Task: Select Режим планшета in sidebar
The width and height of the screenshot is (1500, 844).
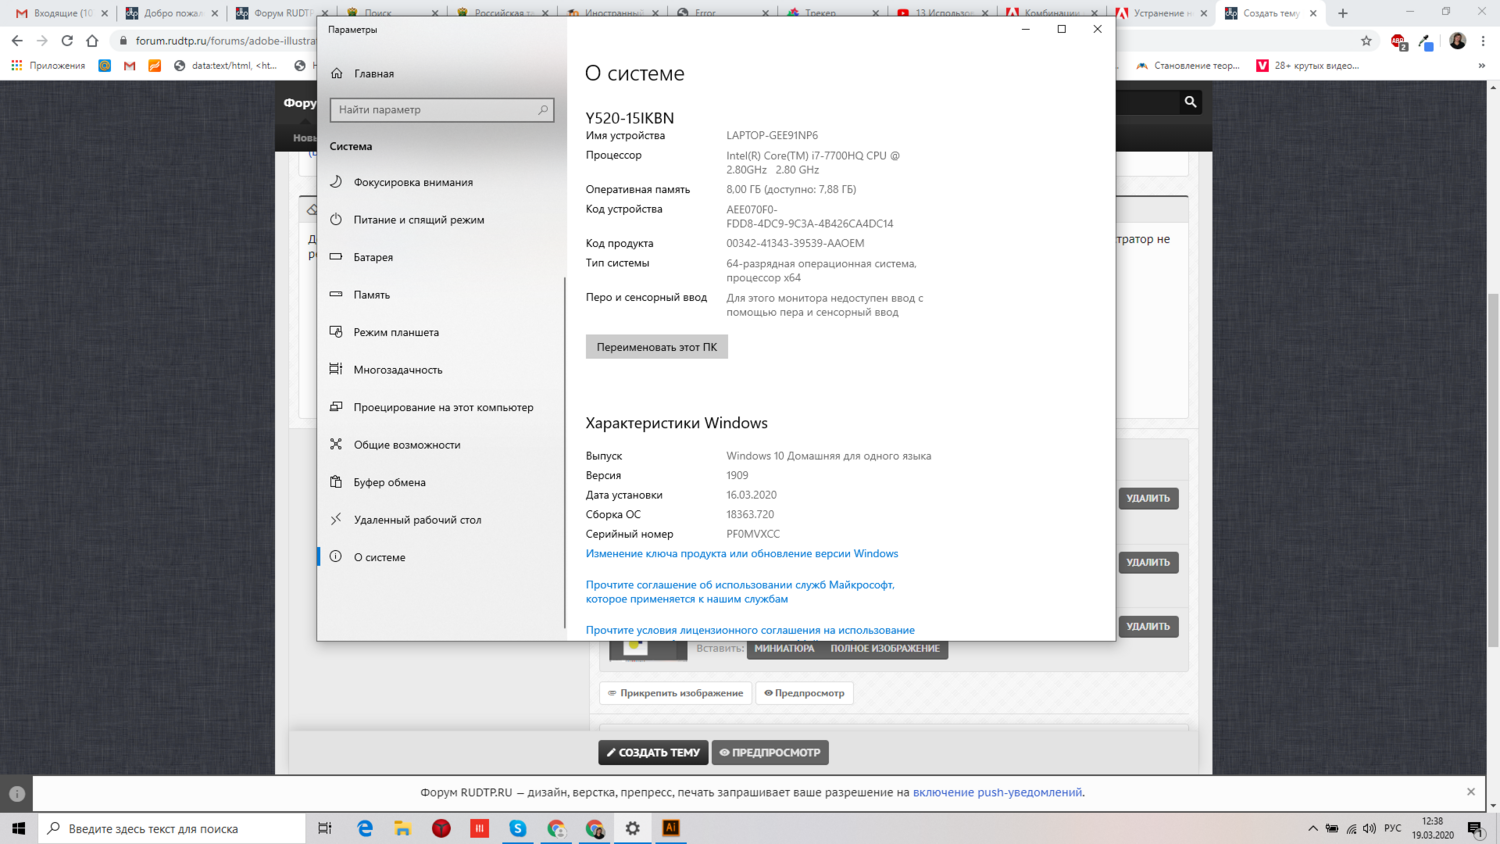Action: pos(396,332)
